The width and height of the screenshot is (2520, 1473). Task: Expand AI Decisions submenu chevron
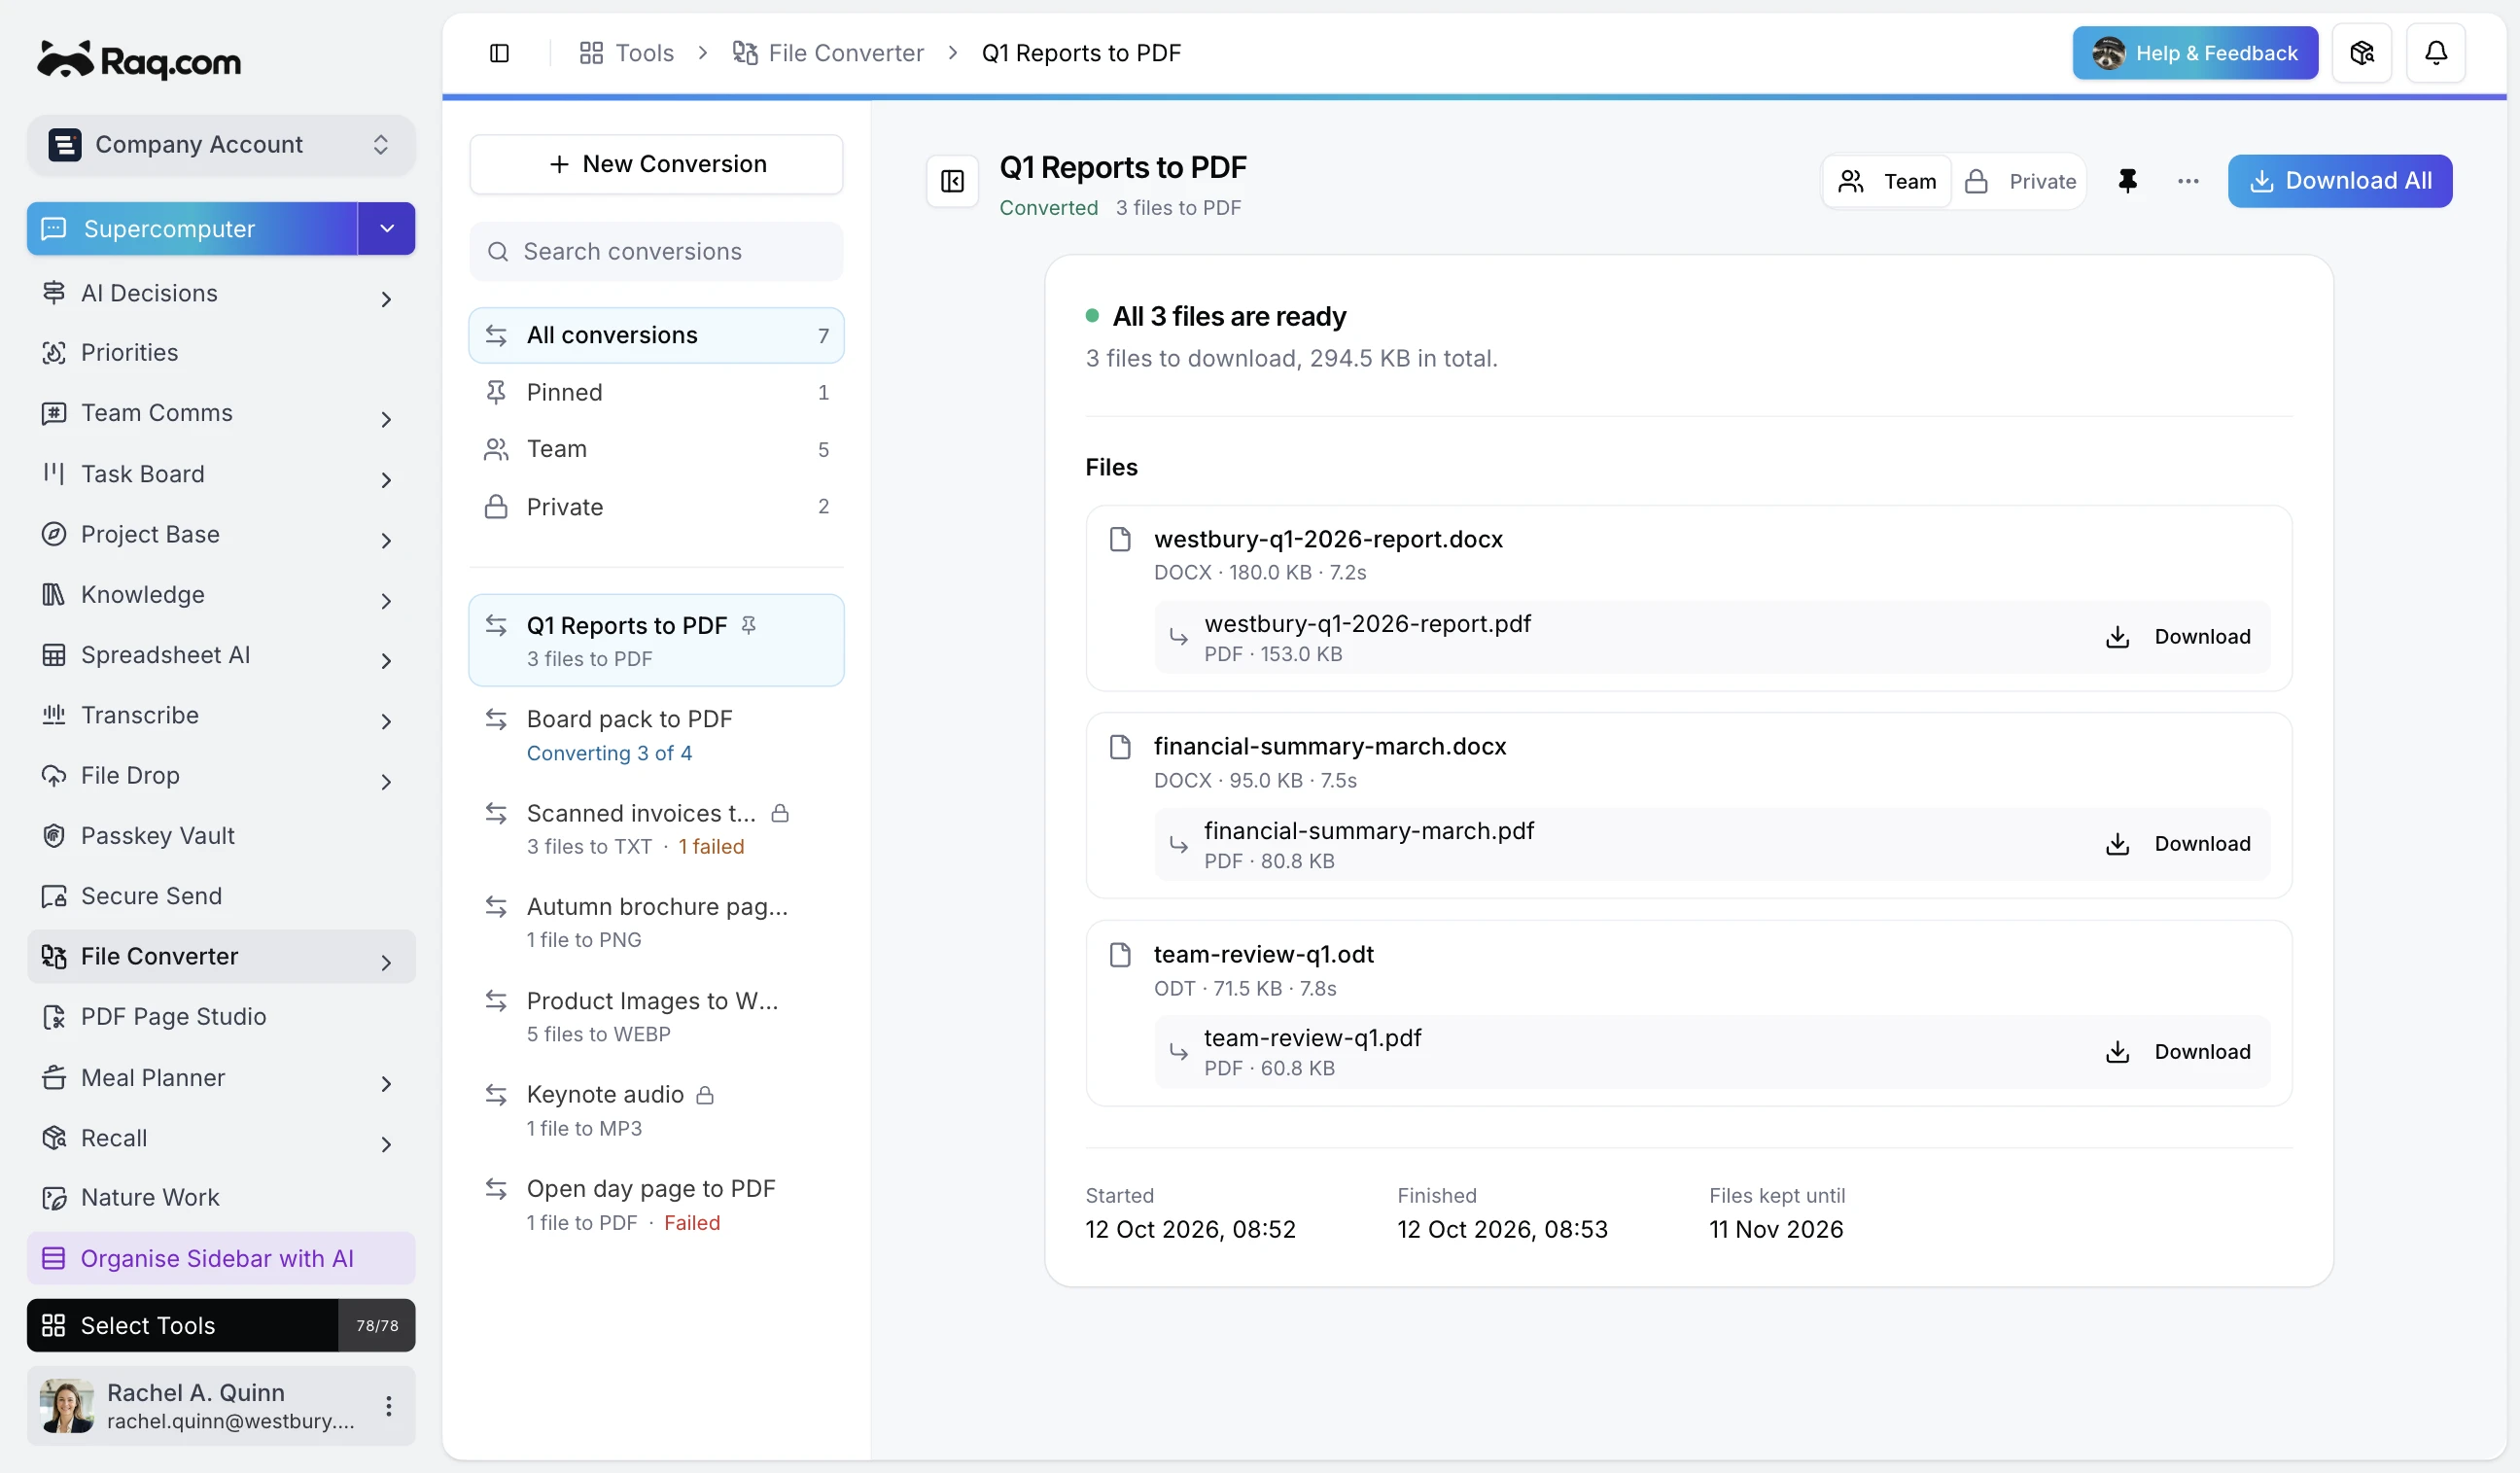[386, 299]
